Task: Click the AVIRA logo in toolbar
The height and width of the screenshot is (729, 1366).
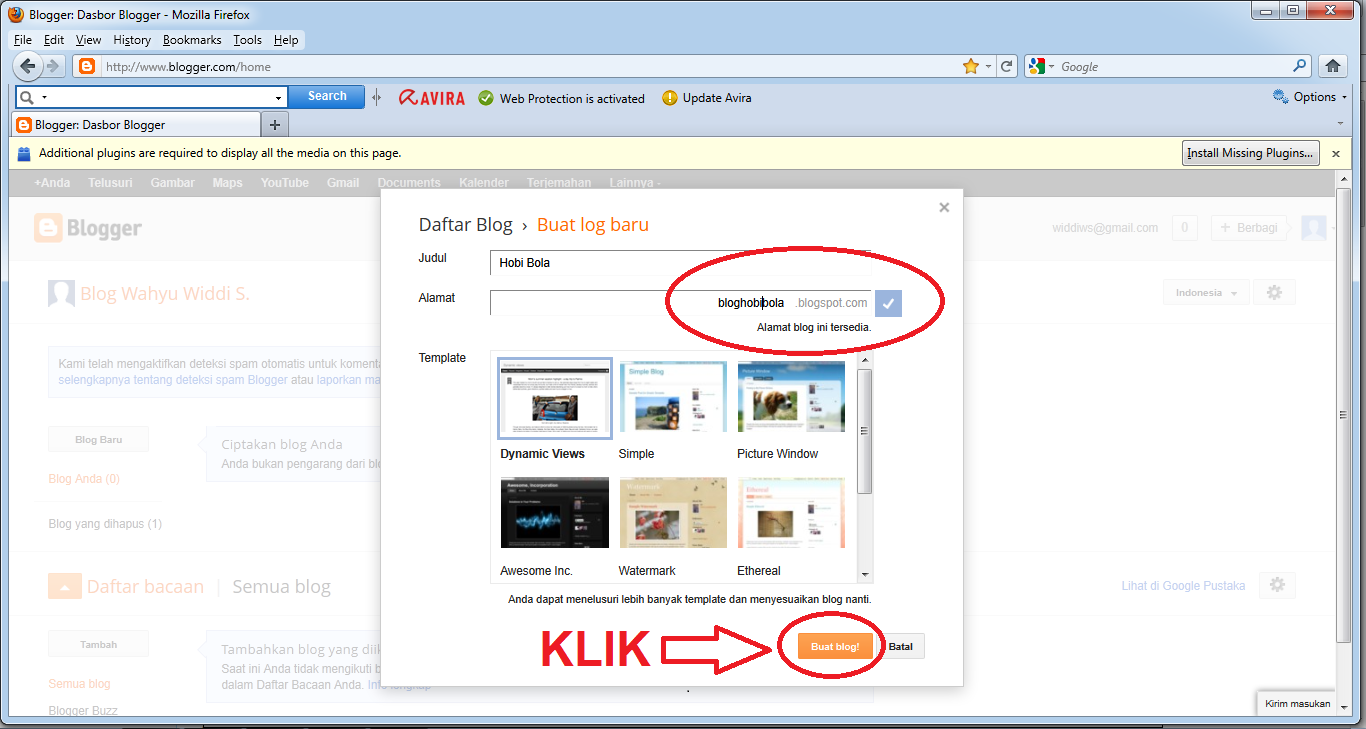Action: 432,98
